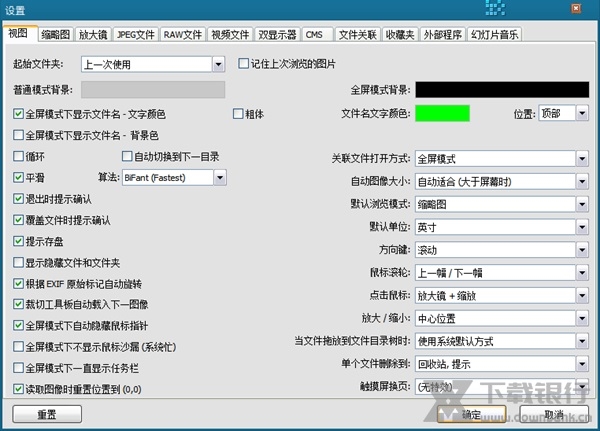Pick the 普通模式背景 gray color swatch

point(153,90)
